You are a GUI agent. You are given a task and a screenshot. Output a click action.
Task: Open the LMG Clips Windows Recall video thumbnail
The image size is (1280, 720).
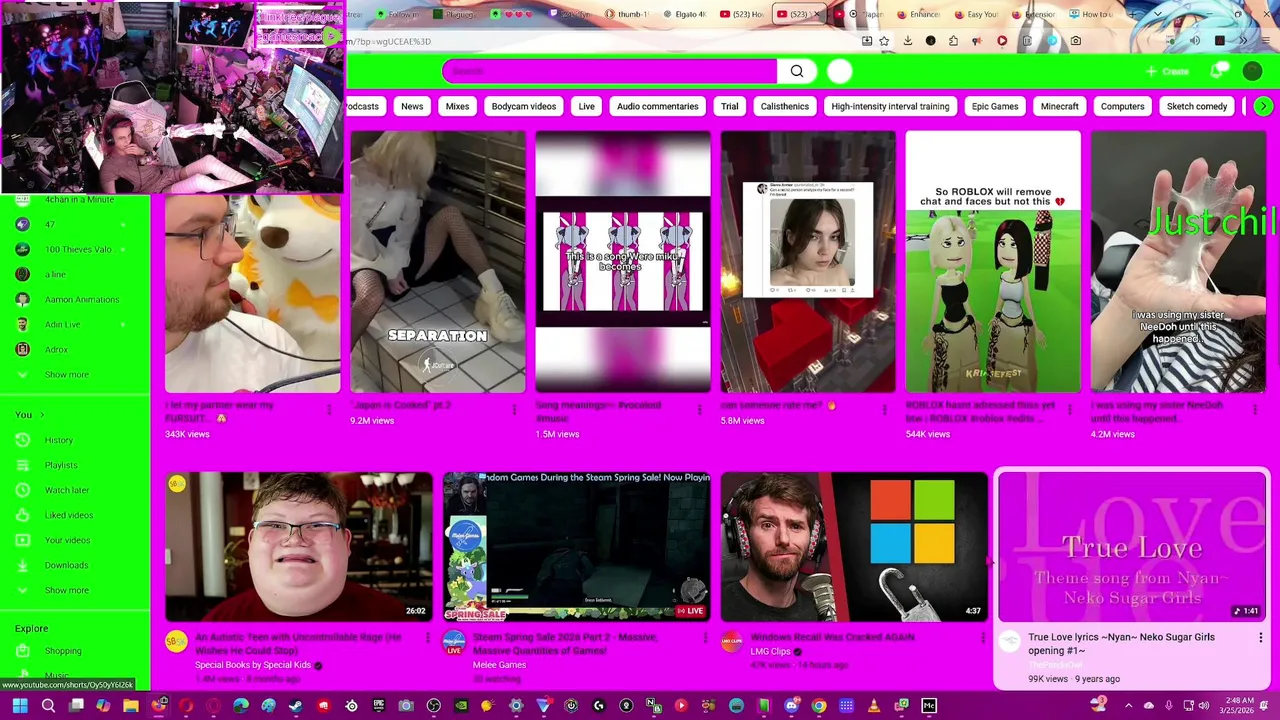[x=854, y=547]
